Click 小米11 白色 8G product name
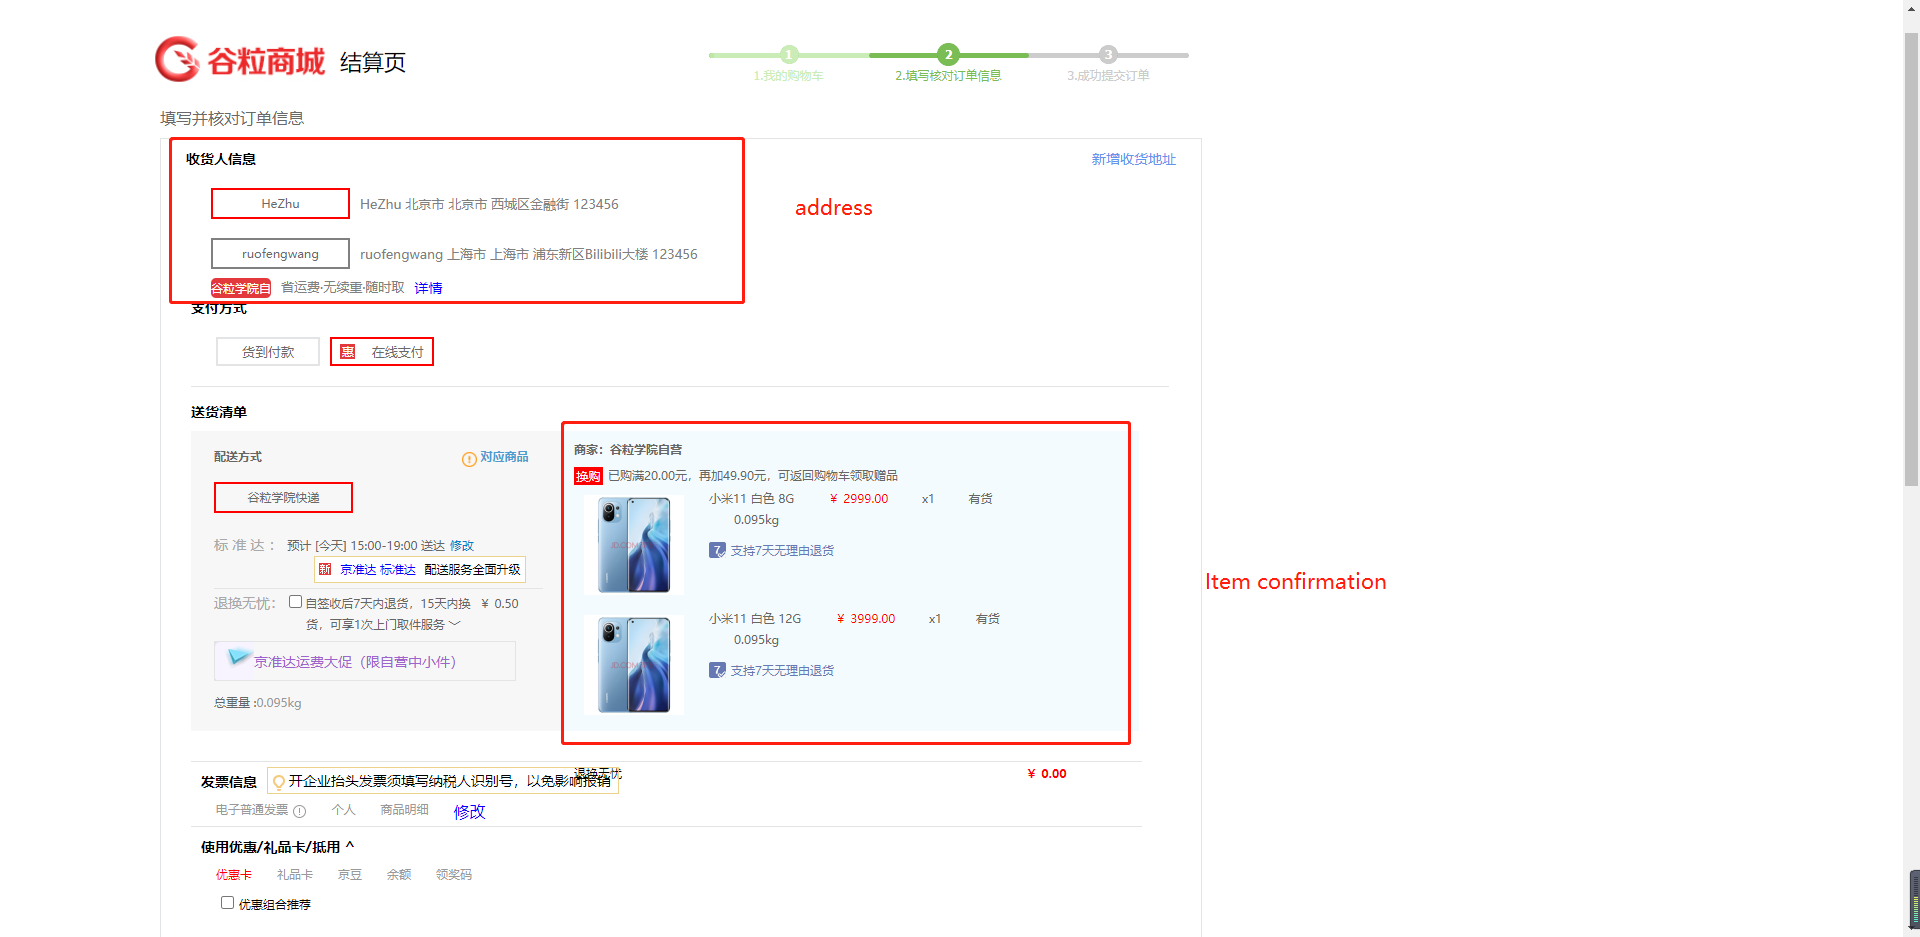This screenshot has width=1920, height=937. pos(751,499)
